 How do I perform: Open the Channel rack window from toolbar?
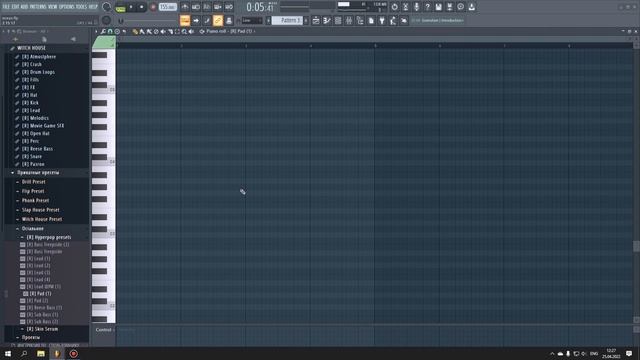pyautogui.click(x=338, y=20)
